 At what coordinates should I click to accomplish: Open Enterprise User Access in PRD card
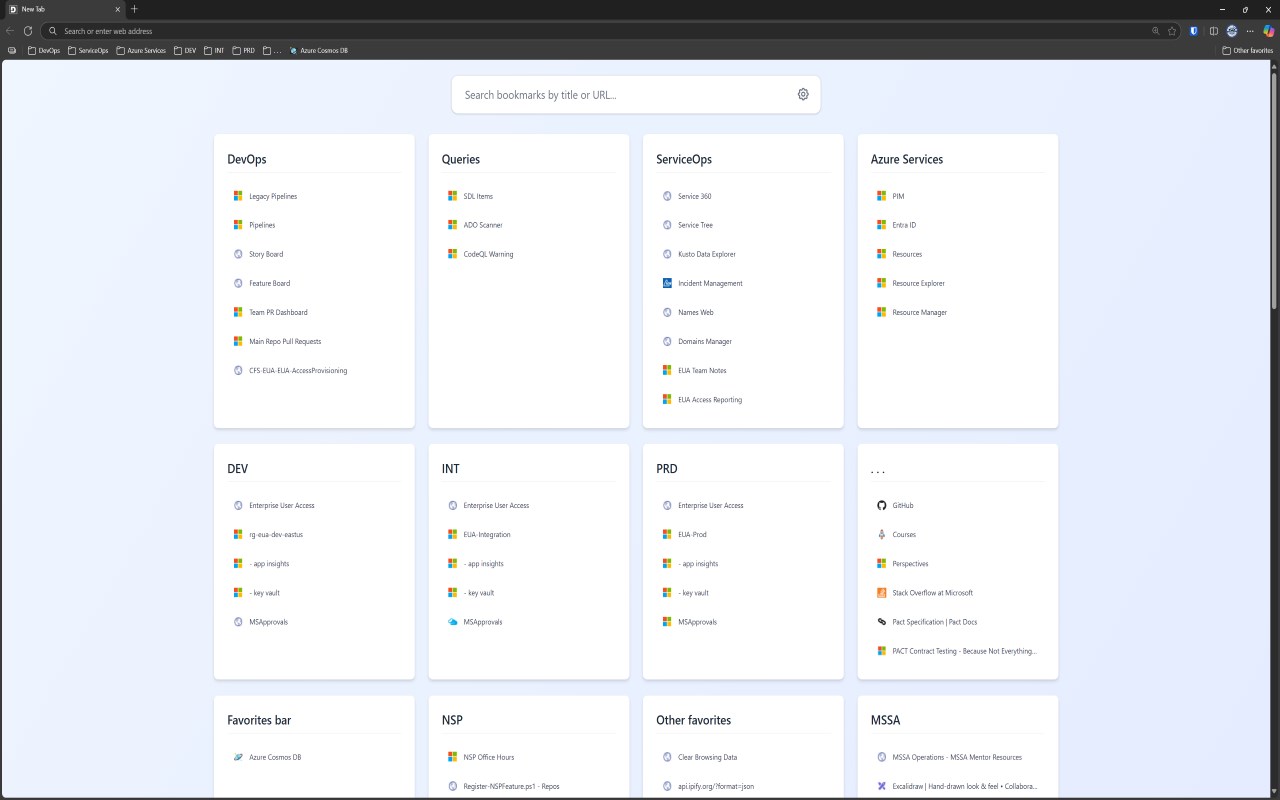pyautogui.click(x=711, y=505)
